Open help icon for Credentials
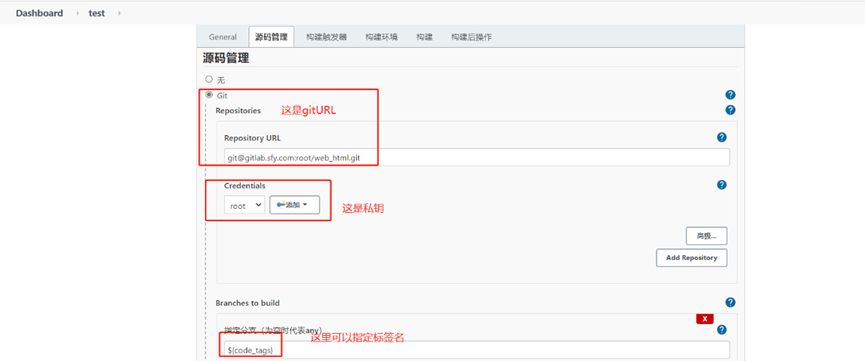This screenshot has height=361, width=865. [x=722, y=185]
